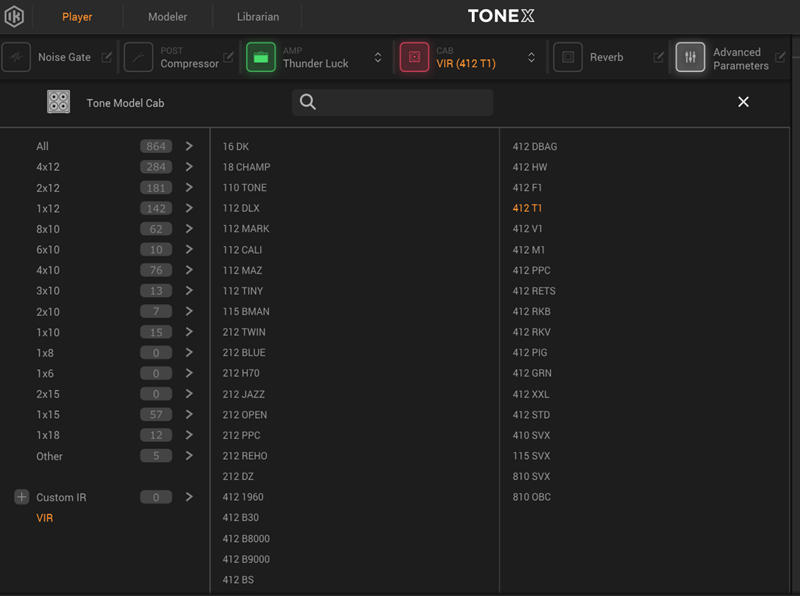Expand the All category chevron
The image size is (800, 596).
tap(189, 146)
